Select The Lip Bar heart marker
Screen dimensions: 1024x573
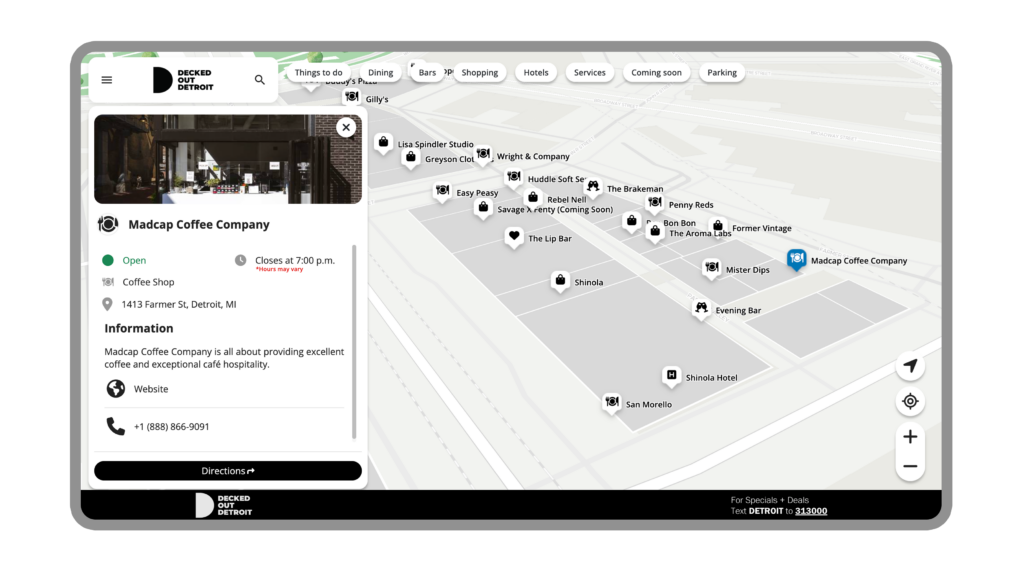click(x=514, y=237)
